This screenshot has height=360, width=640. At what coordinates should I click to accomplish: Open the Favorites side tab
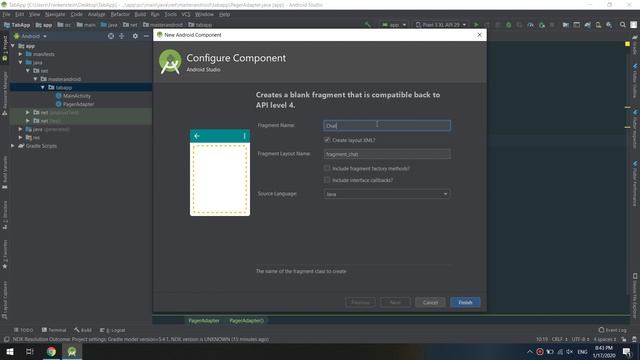coord(4,254)
